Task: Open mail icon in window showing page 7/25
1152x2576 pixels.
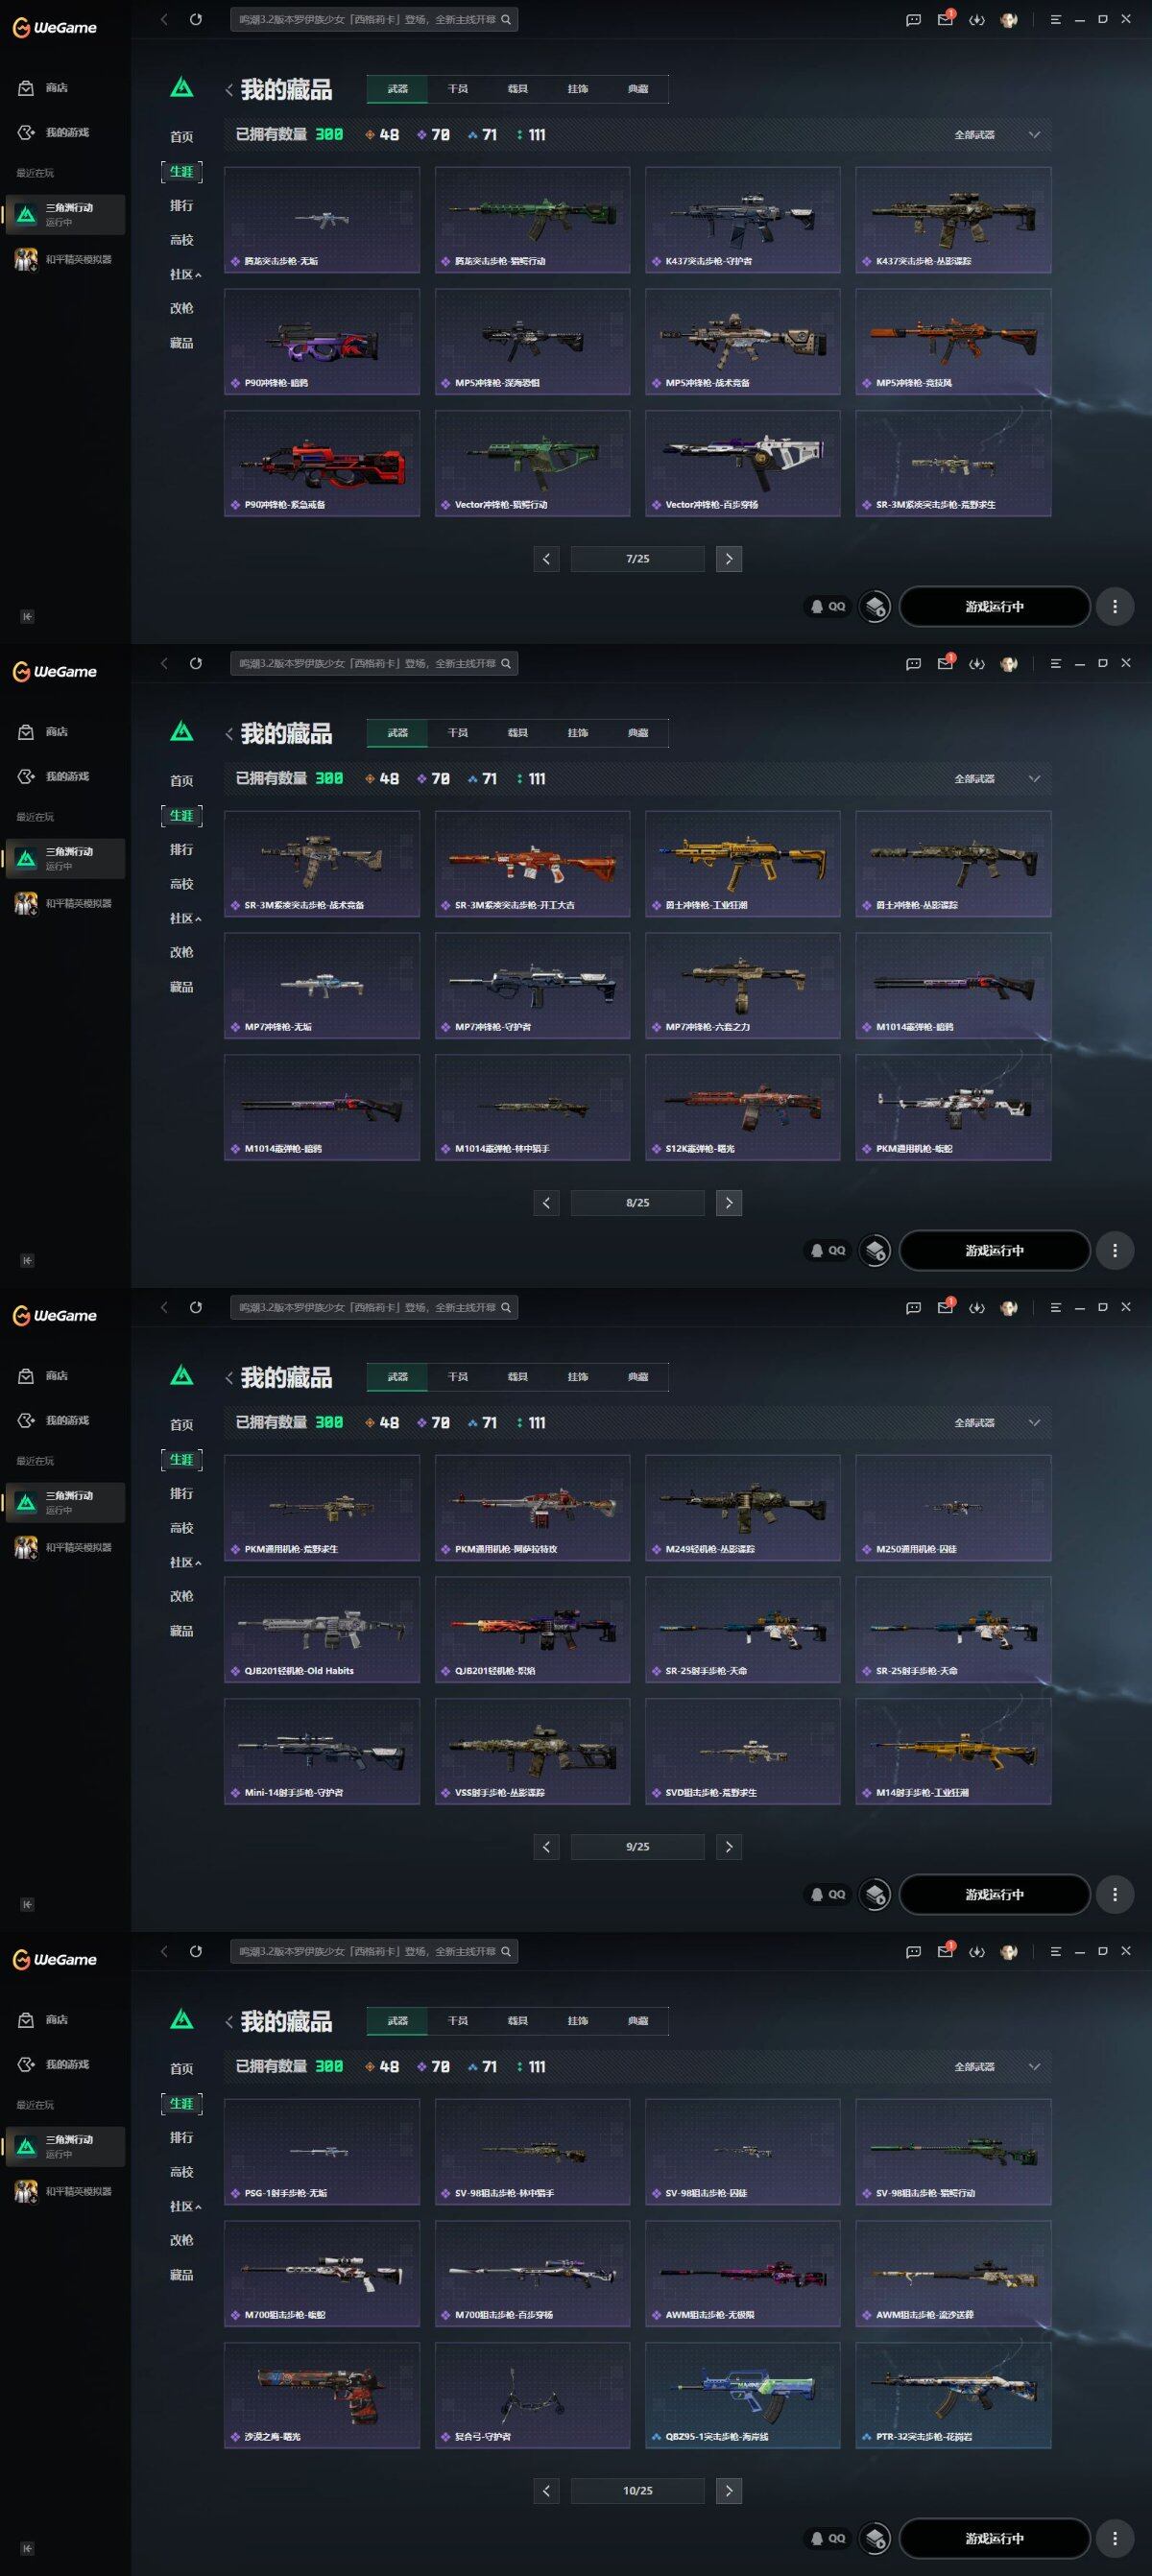Action: point(945,19)
